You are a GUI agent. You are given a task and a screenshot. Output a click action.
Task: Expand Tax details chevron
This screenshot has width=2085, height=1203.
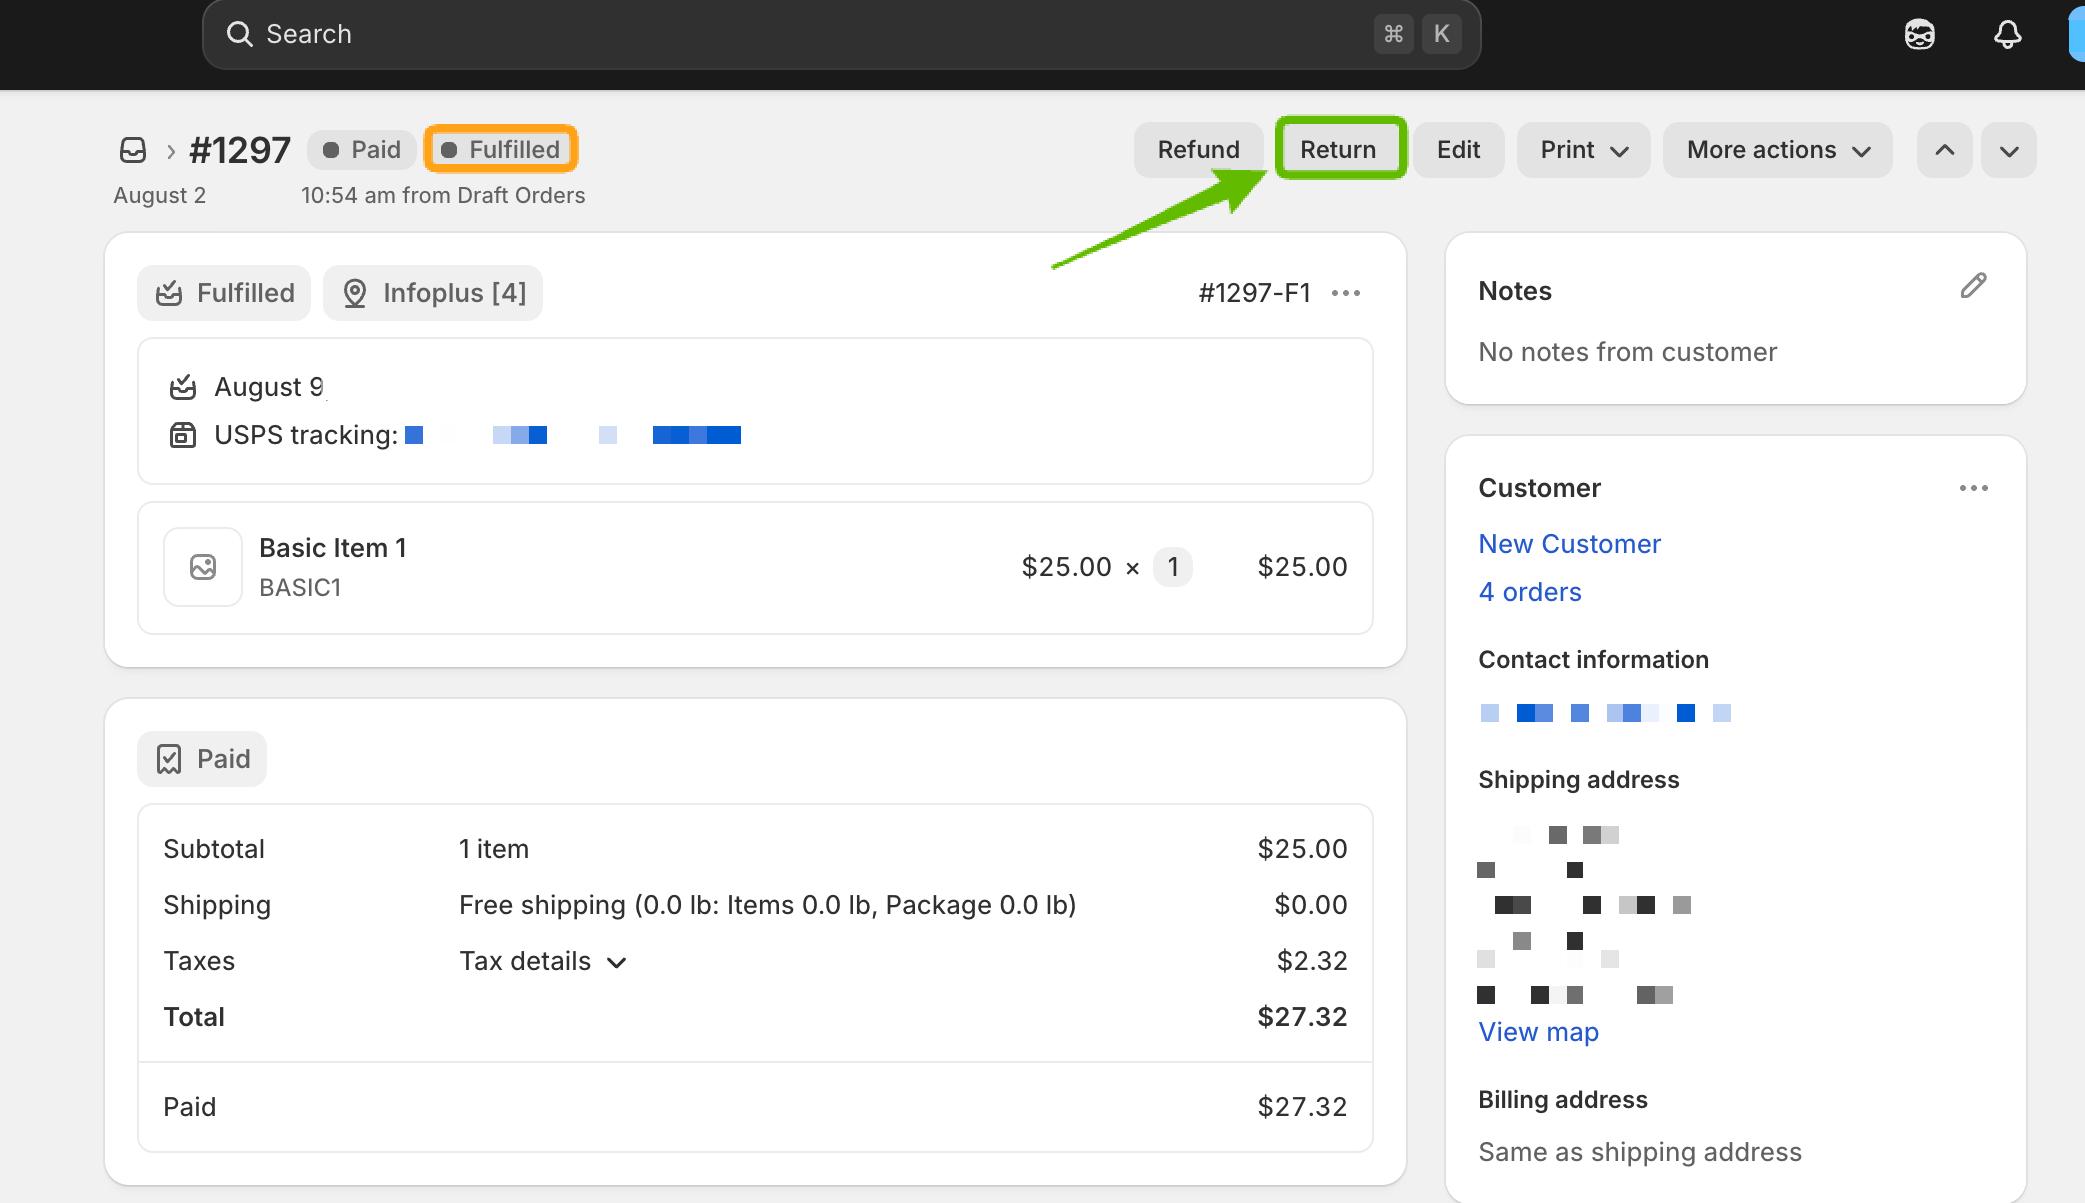616,962
